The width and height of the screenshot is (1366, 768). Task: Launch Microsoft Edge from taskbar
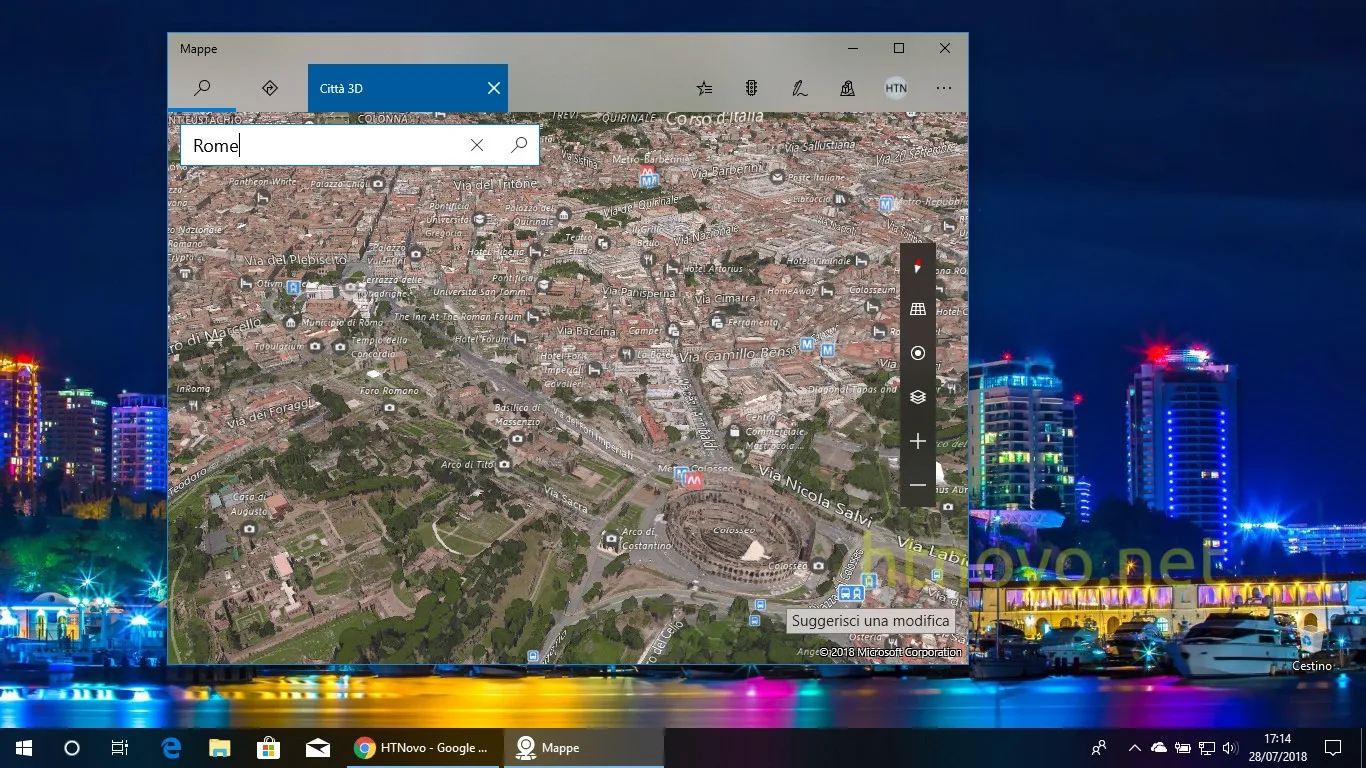click(x=171, y=747)
